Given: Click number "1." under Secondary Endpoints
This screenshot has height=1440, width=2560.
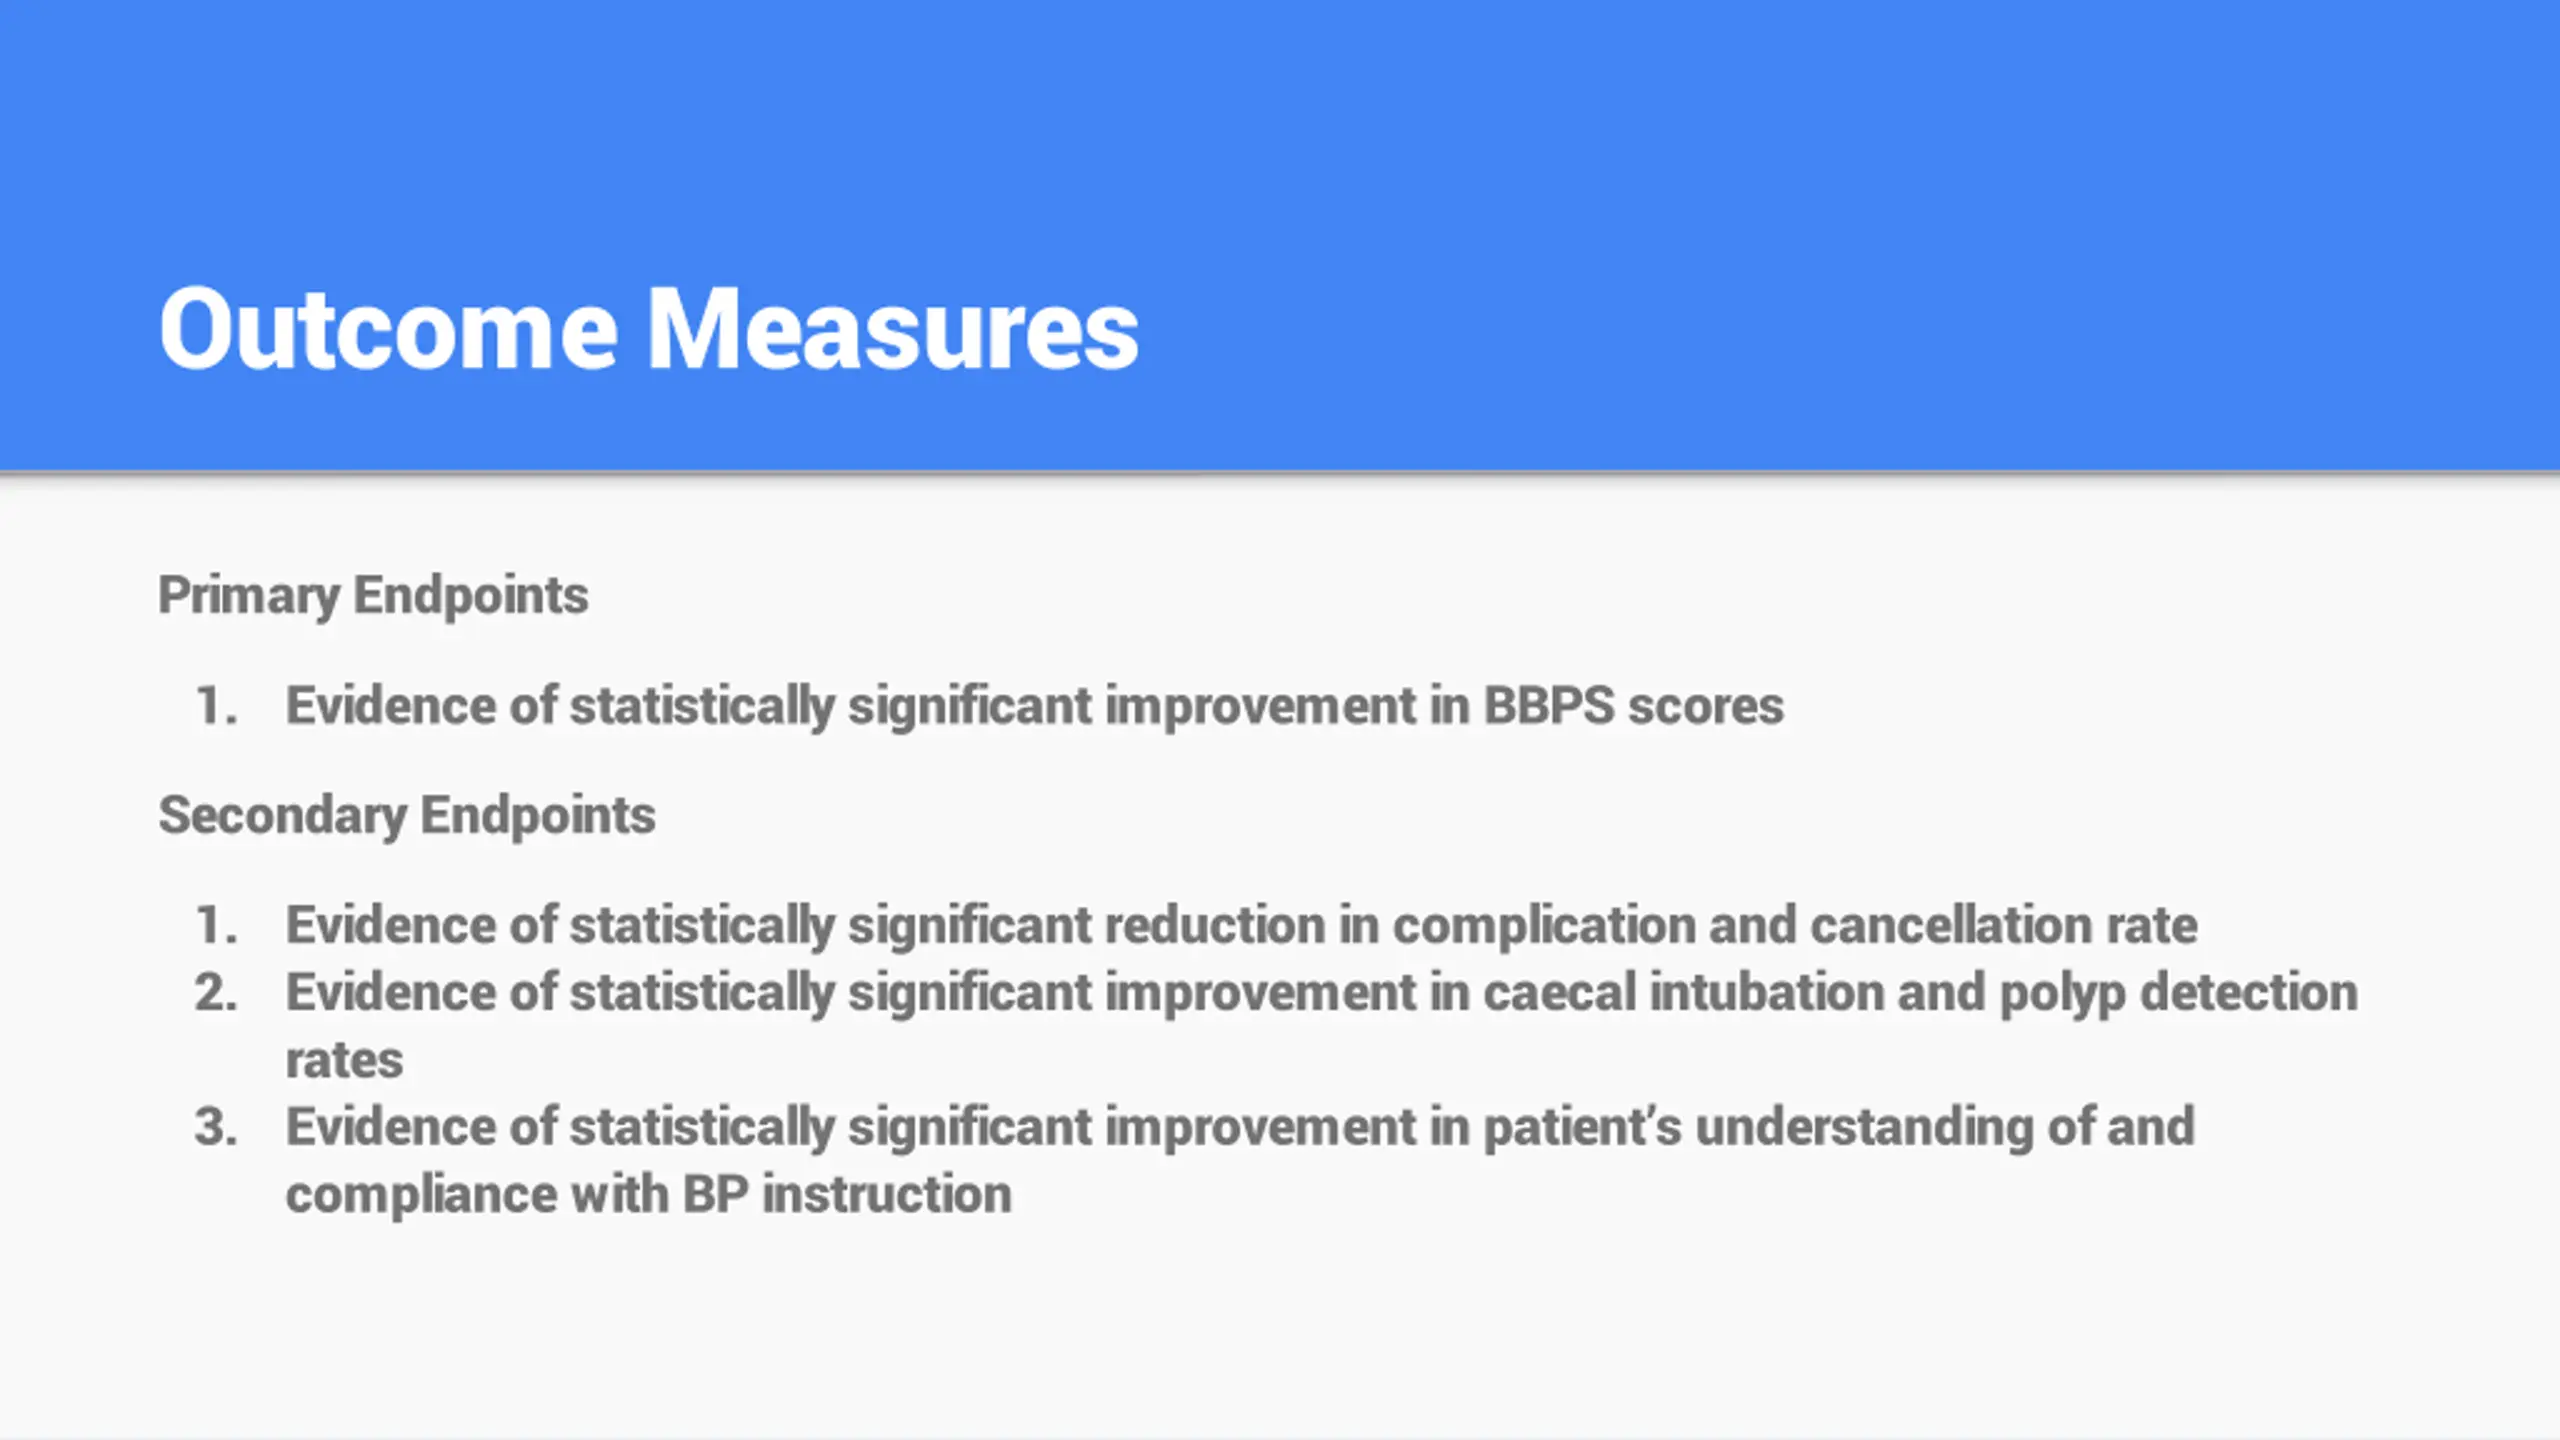Looking at the screenshot, I should 216,925.
